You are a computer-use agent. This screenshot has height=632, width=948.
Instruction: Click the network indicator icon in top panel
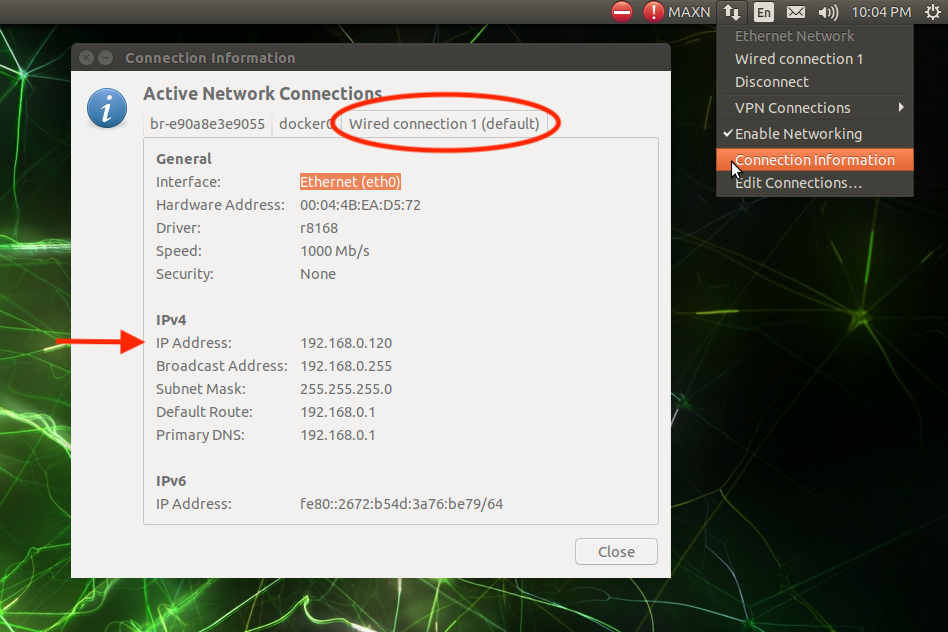(732, 12)
